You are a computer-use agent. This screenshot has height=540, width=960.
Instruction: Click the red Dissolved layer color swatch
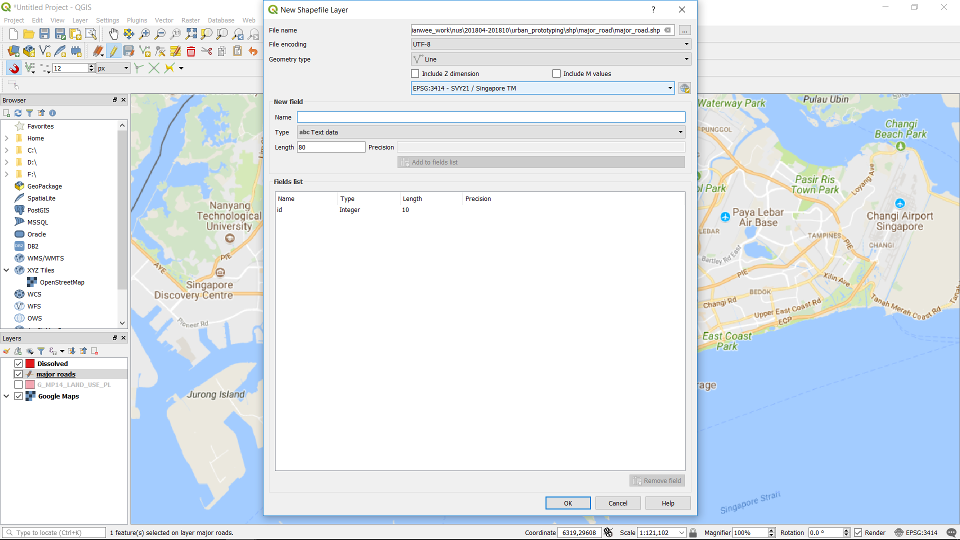pos(30,363)
